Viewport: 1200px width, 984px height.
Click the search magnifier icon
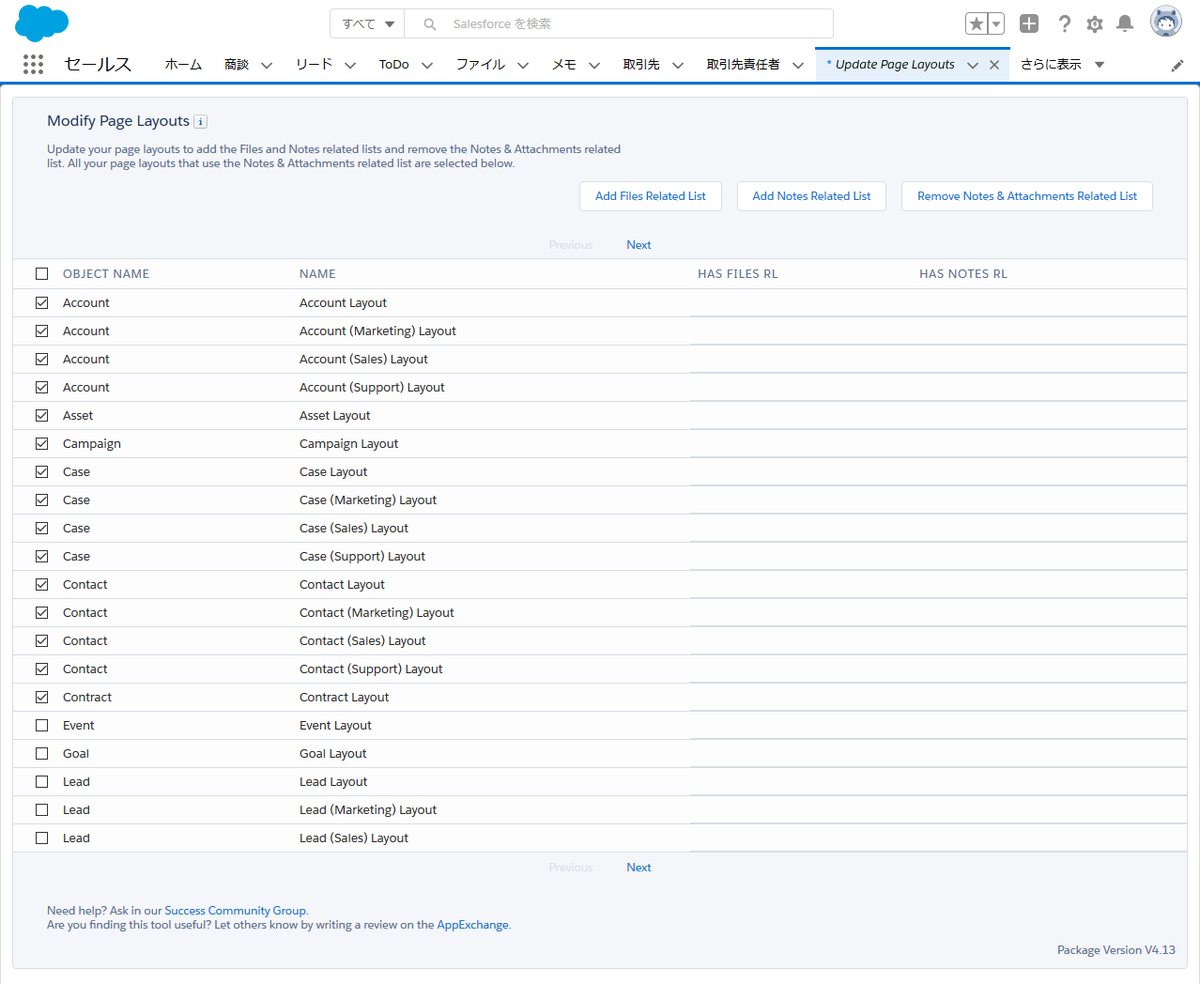pyautogui.click(x=430, y=24)
